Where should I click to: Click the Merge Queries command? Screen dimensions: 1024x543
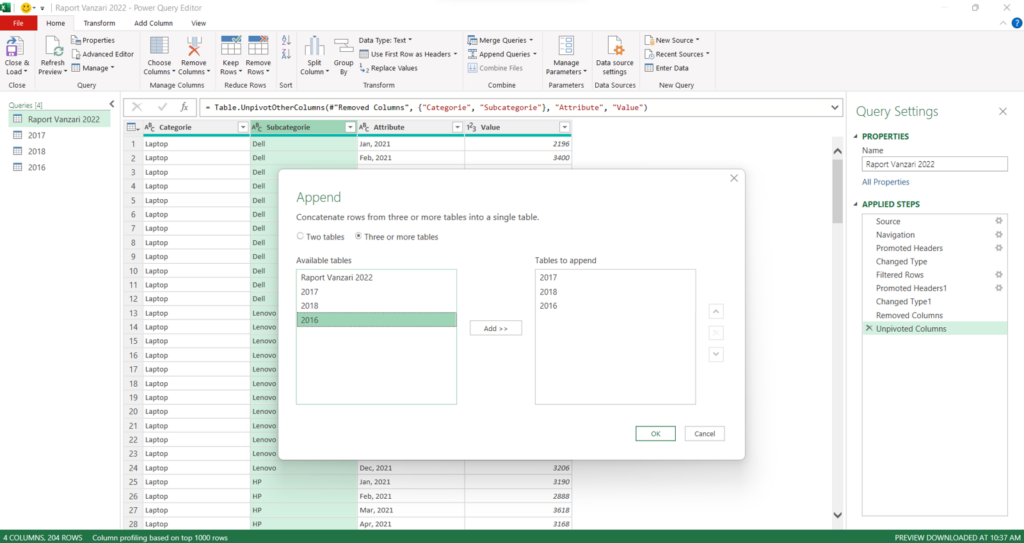(501, 40)
